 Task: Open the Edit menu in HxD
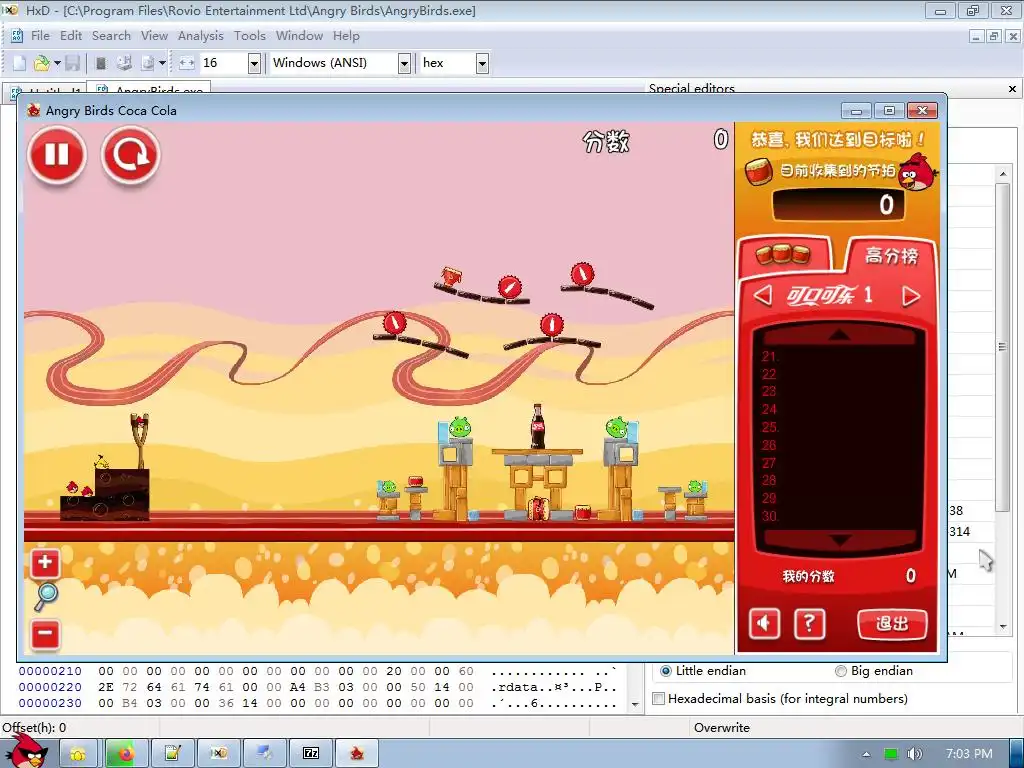[x=71, y=36]
